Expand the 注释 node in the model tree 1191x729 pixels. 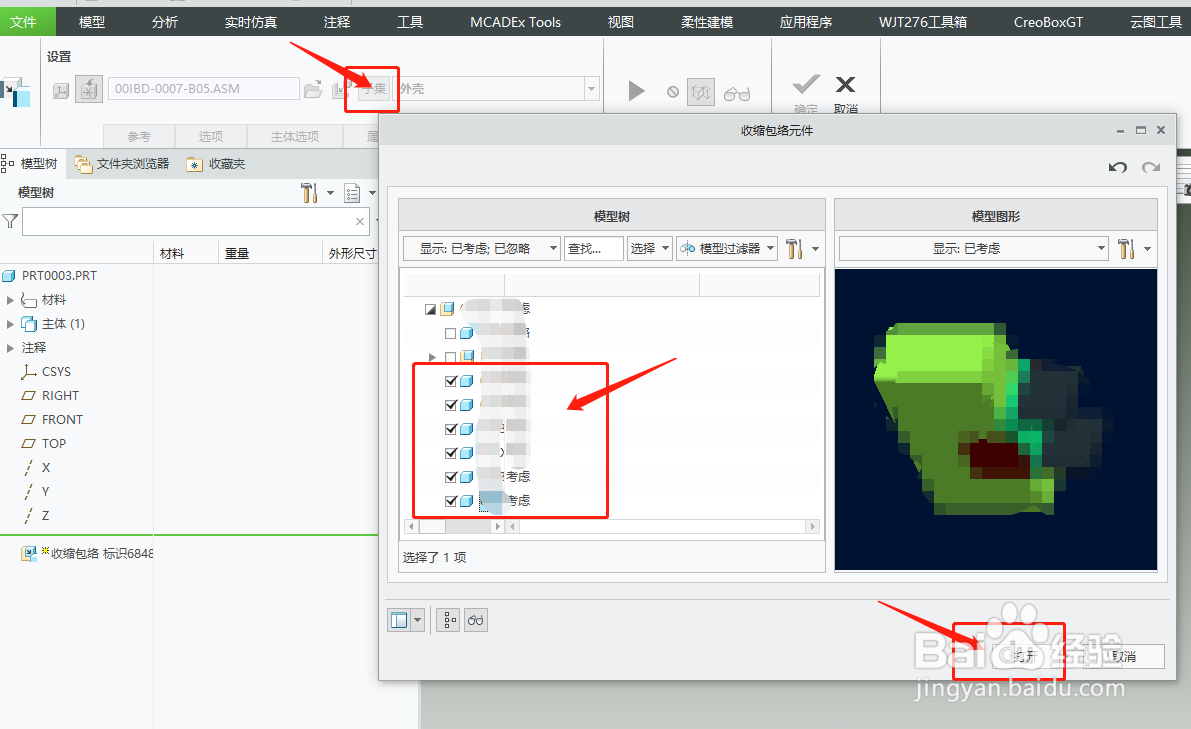(10, 348)
